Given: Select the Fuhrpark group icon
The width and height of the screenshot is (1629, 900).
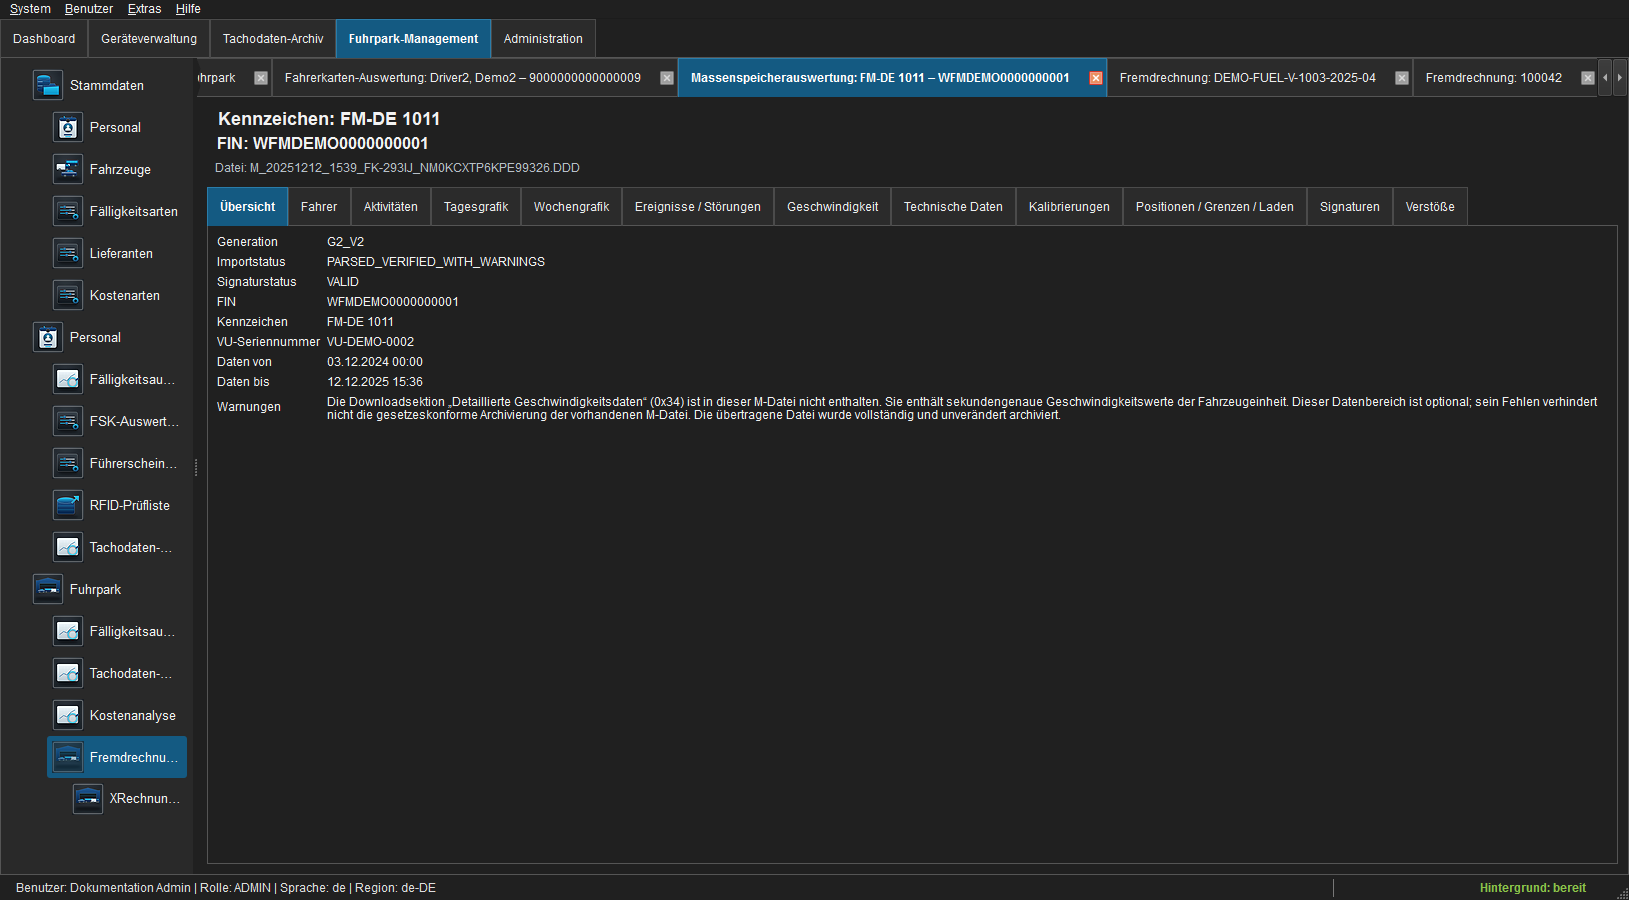Looking at the screenshot, I should (48, 589).
